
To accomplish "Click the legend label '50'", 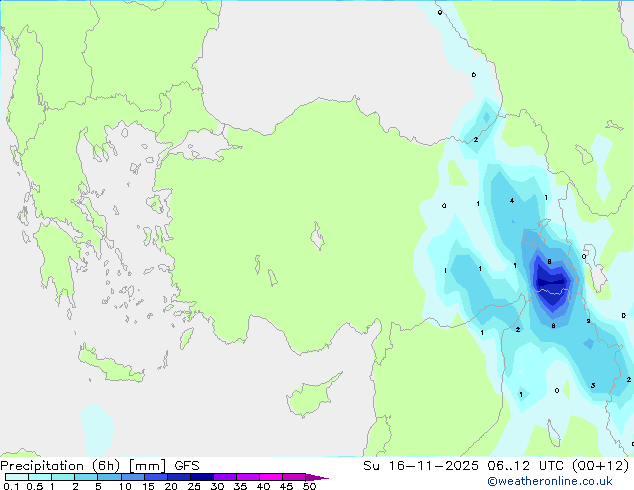I will tap(310, 486).
